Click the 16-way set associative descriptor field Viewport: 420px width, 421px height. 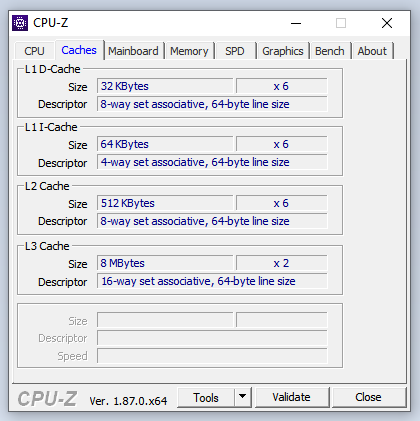(x=212, y=281)
